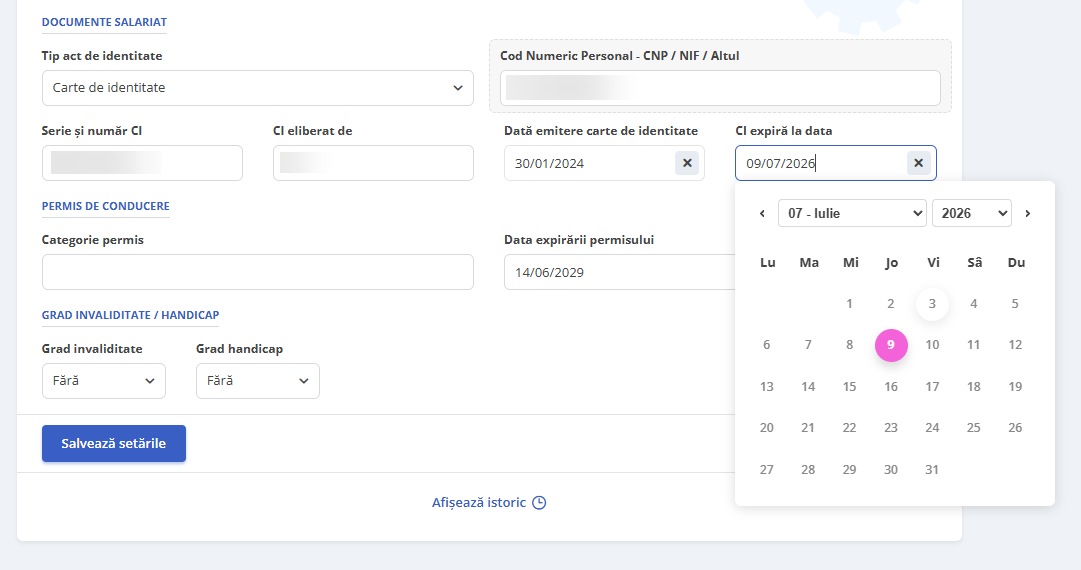Image resolution: width=1081 pixels, height=570 pixels.
Task: Focus the CI eliberat de field
Action: coord(373,163)
